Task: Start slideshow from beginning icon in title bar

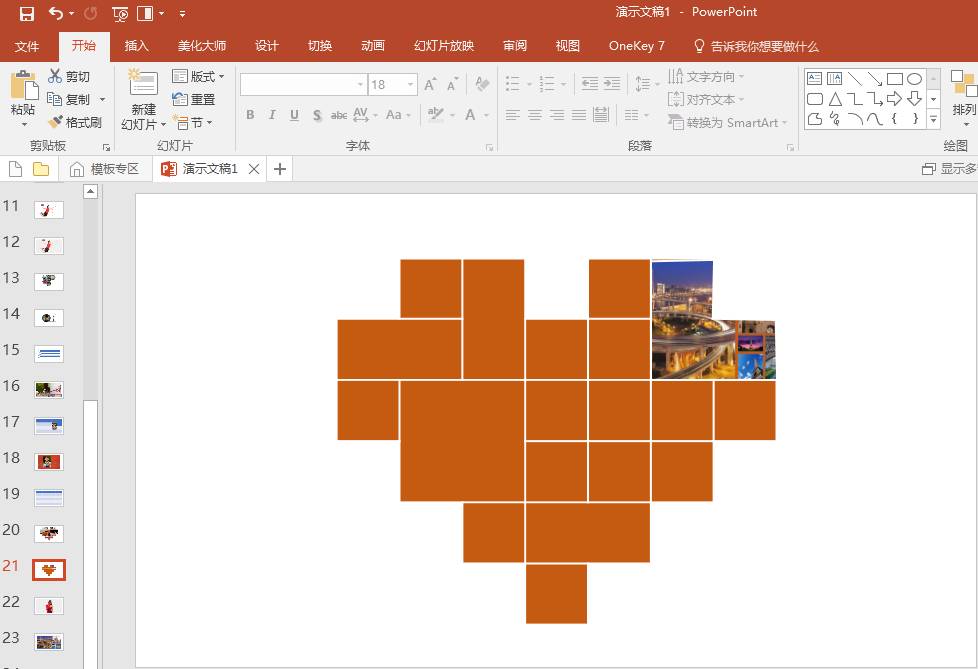Action: pyautogui.click(x=120, y=13)
